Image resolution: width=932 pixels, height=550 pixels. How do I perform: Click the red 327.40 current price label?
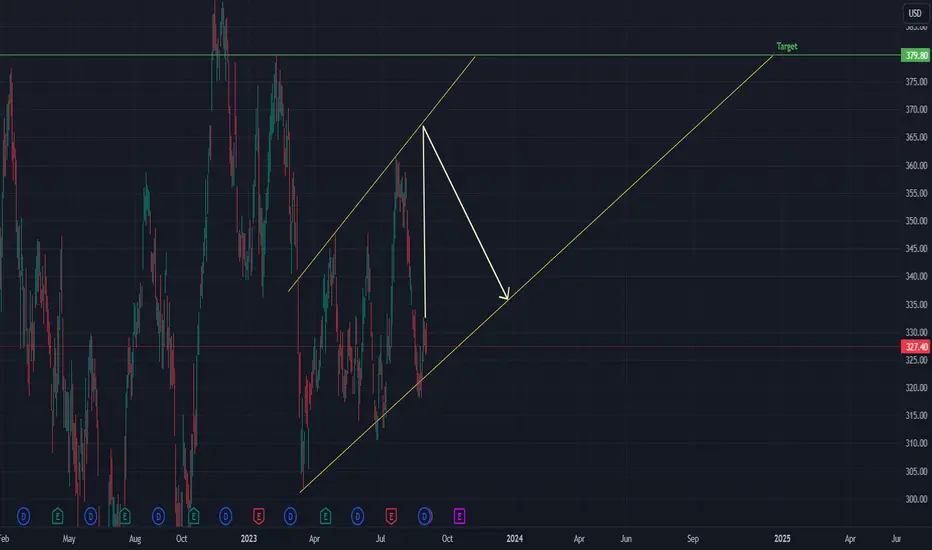coord(915,347)
